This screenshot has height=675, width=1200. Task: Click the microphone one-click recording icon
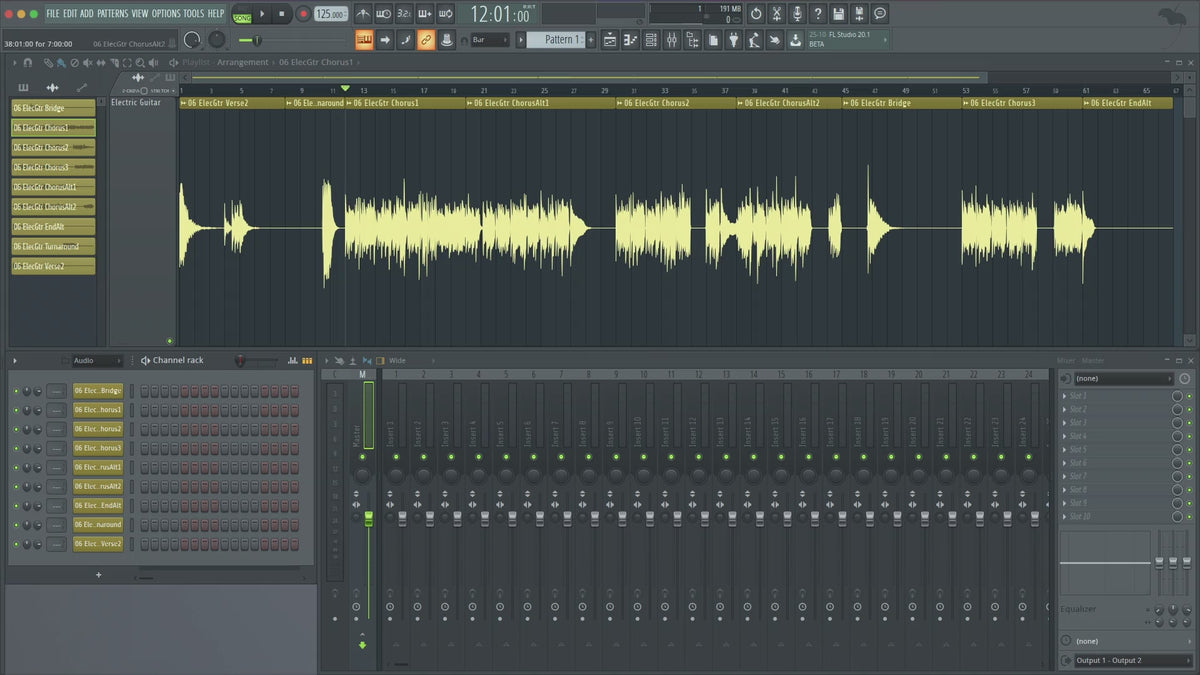pyautogui.click(x=797, y=14)
